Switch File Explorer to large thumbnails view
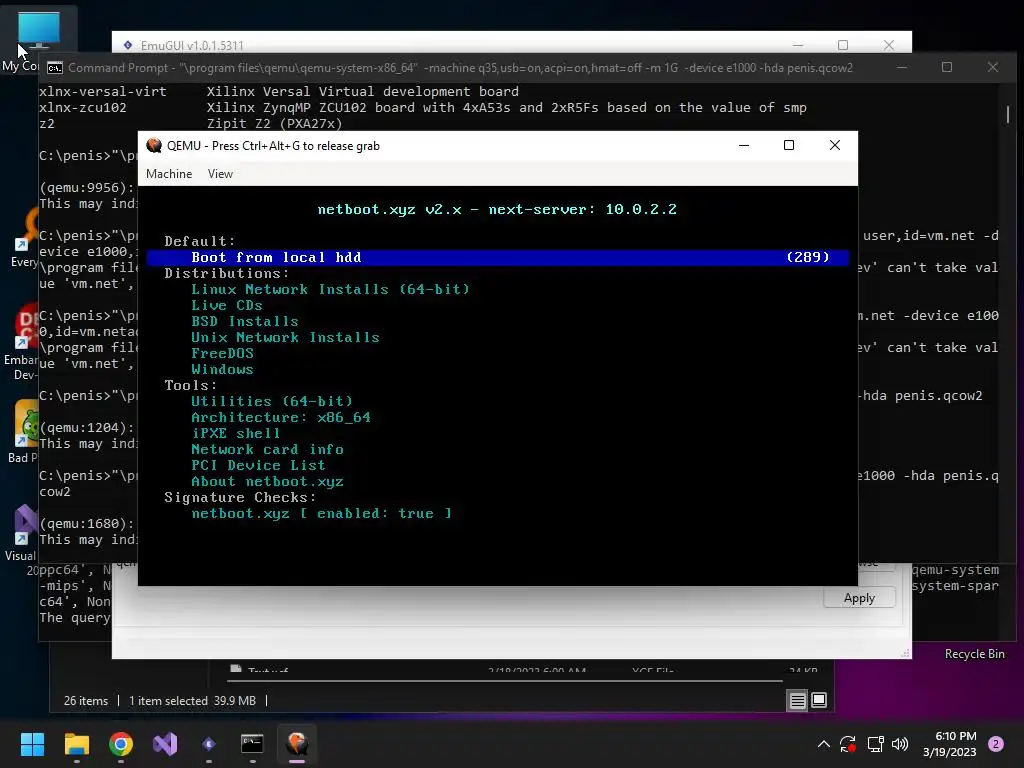Image resolution: width=1024 pixels, height=768 pixels. click(819, 701)
